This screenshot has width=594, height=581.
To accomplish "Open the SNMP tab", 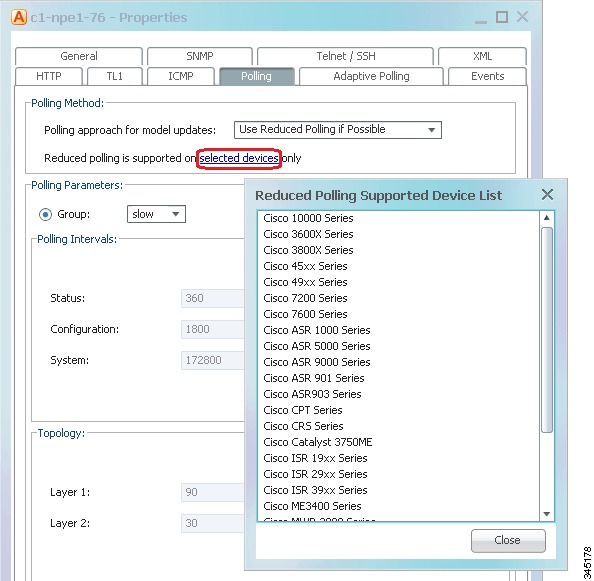I will [200, 56].
